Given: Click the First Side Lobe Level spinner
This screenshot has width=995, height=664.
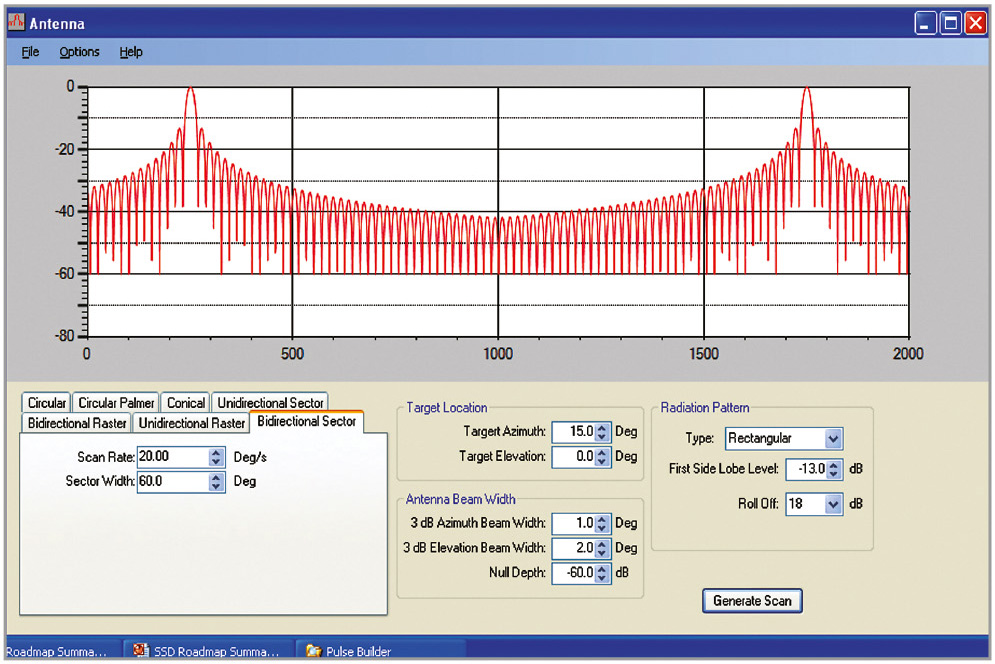Looking at the screenshot, I should click(836, 469).
